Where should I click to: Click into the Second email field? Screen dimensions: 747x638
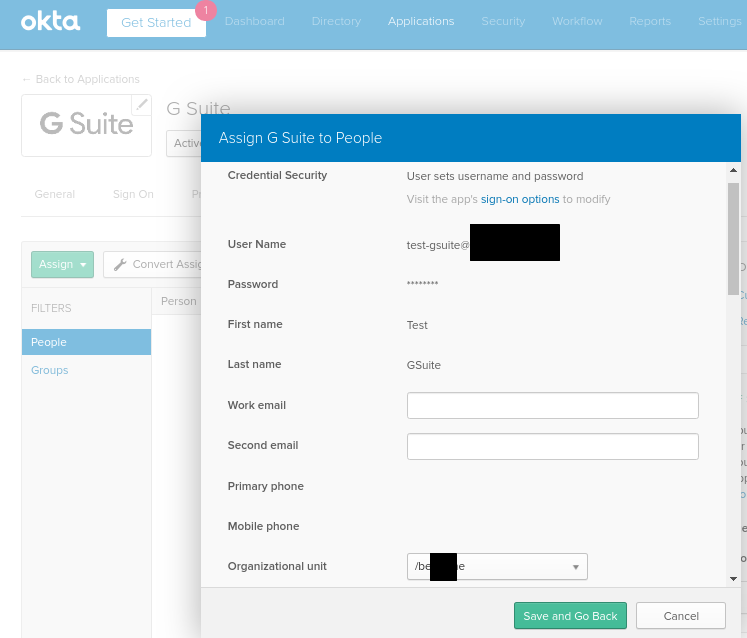553,446
